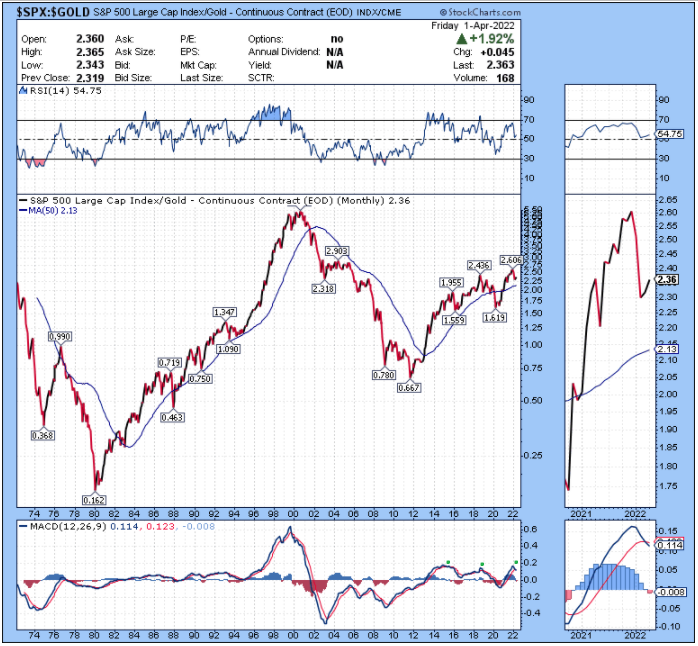Screen dimensions: 698x646
Task: Click the 0.750 price label
Action: (x=200, y=379)
